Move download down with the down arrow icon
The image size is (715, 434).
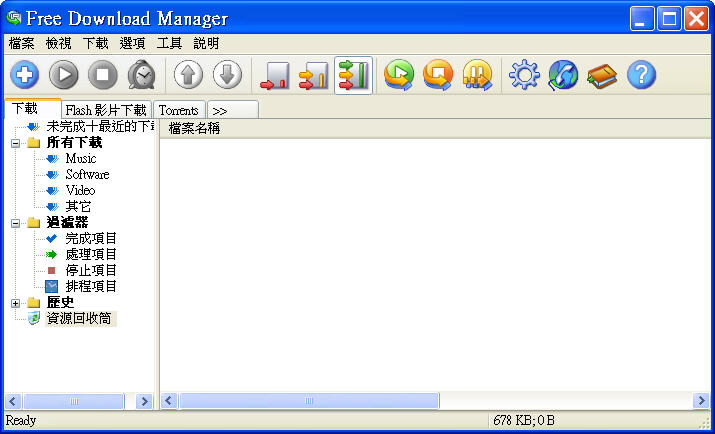pos(227,75)
